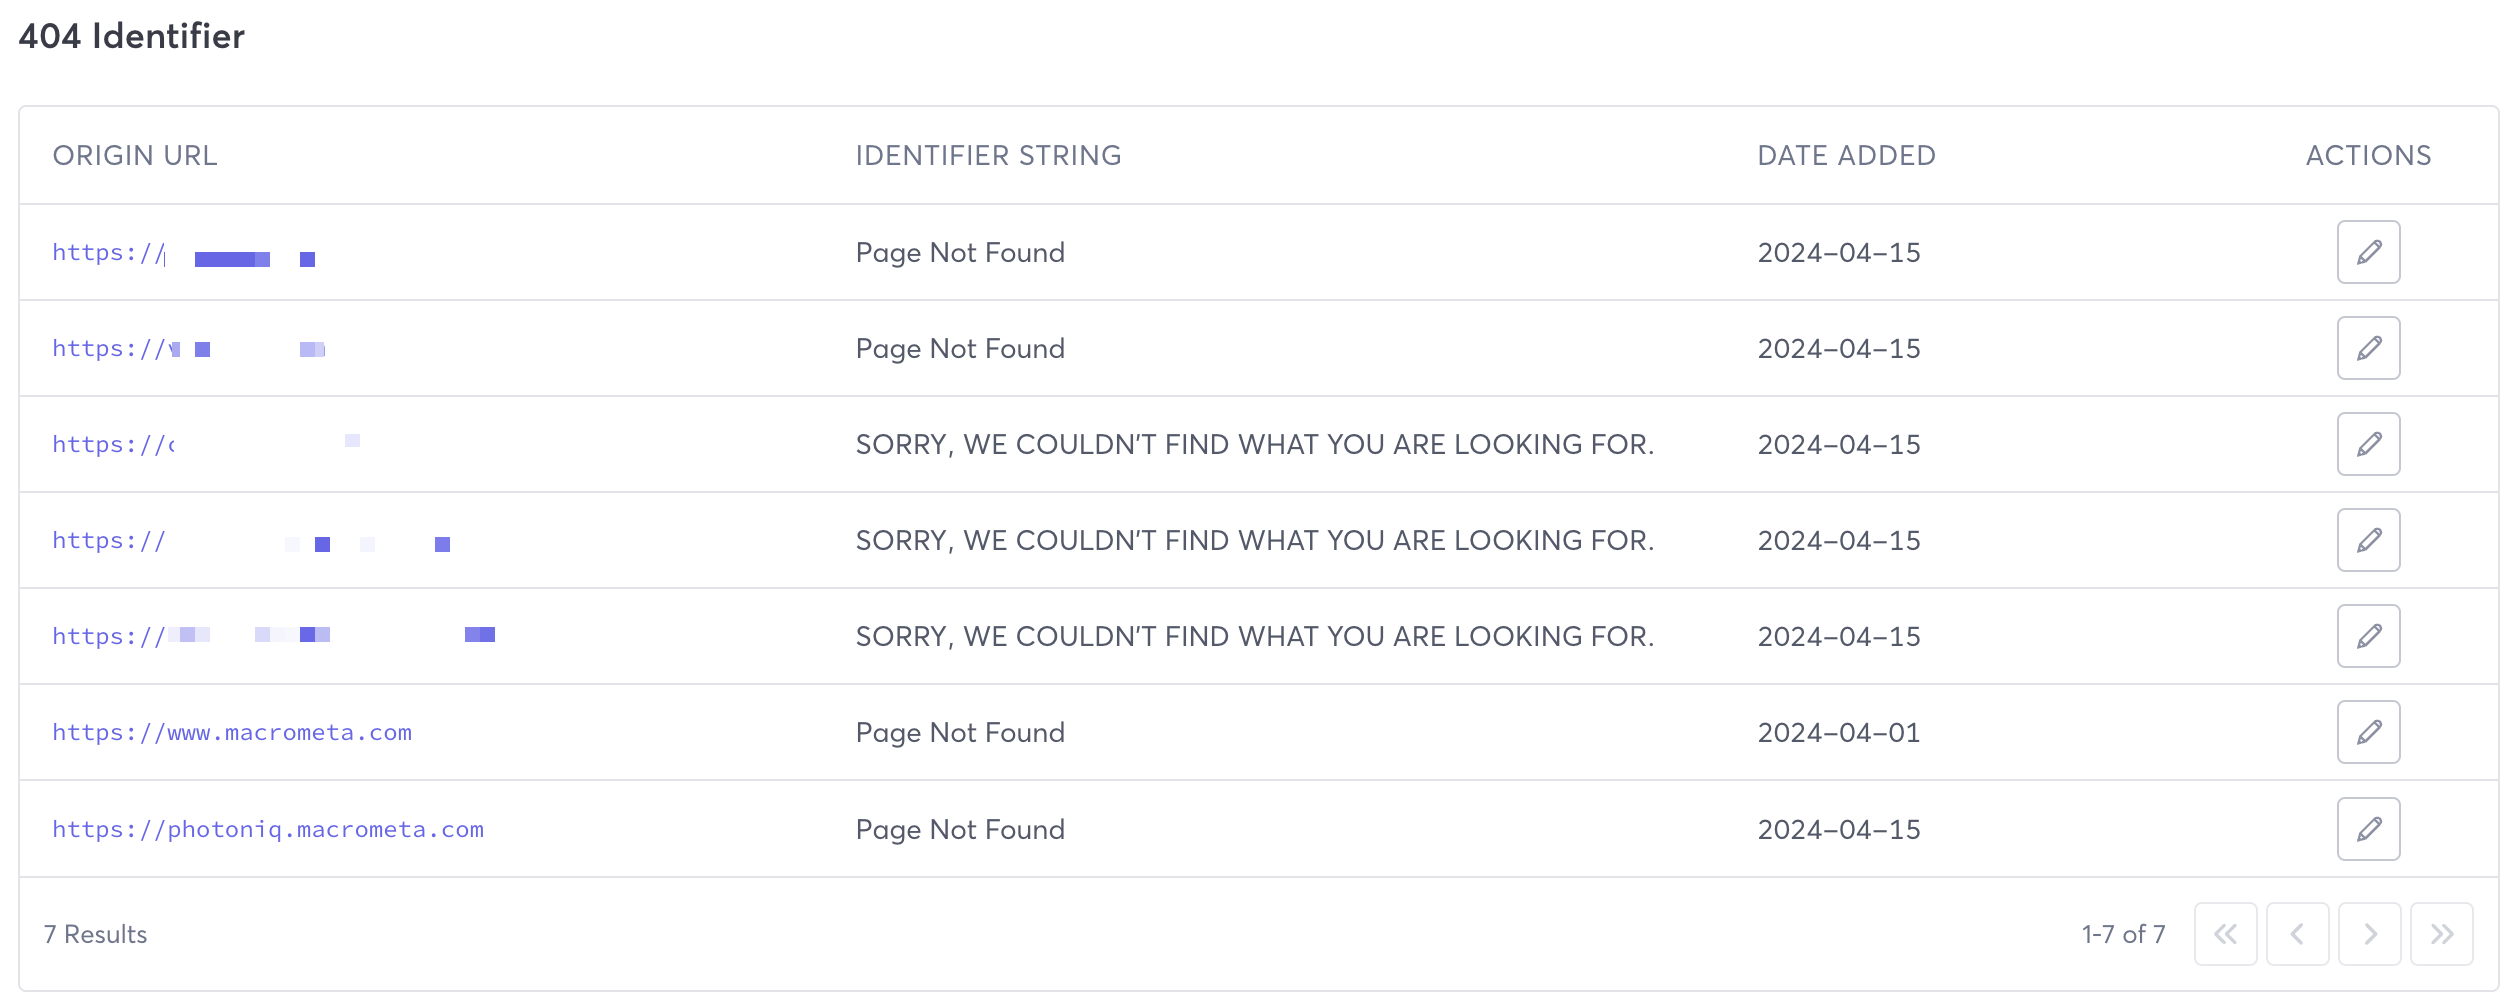Click the IDENTIFIER STRING column header
The height and width of the screenshot is (1002, 2512).
click(x=987, y=155)
